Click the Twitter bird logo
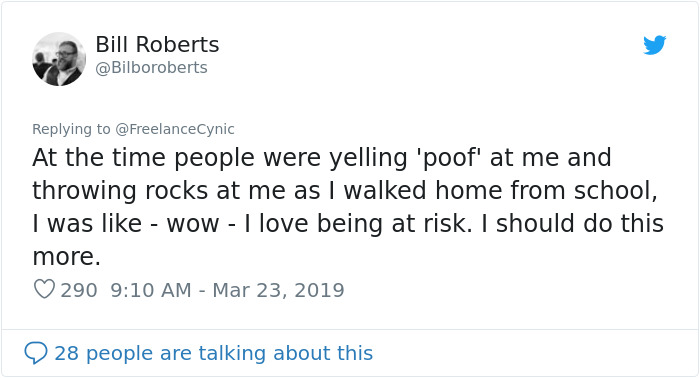Viewport: 700px width, 378px height. 654,45
